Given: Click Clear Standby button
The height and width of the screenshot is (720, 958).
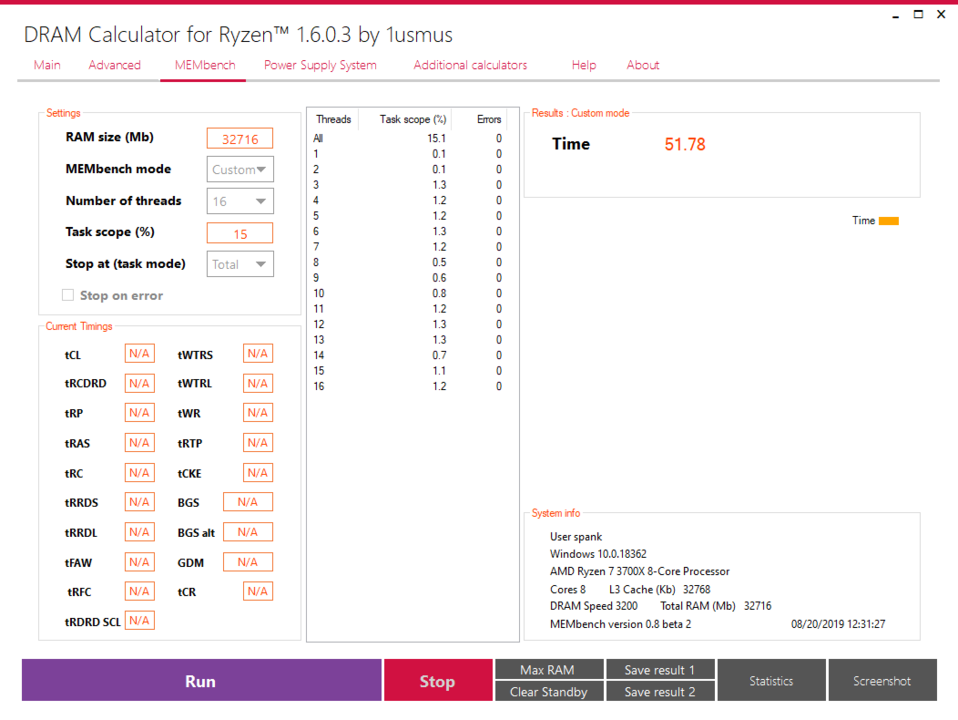Looking at the screenshot, I should point(549,691).
